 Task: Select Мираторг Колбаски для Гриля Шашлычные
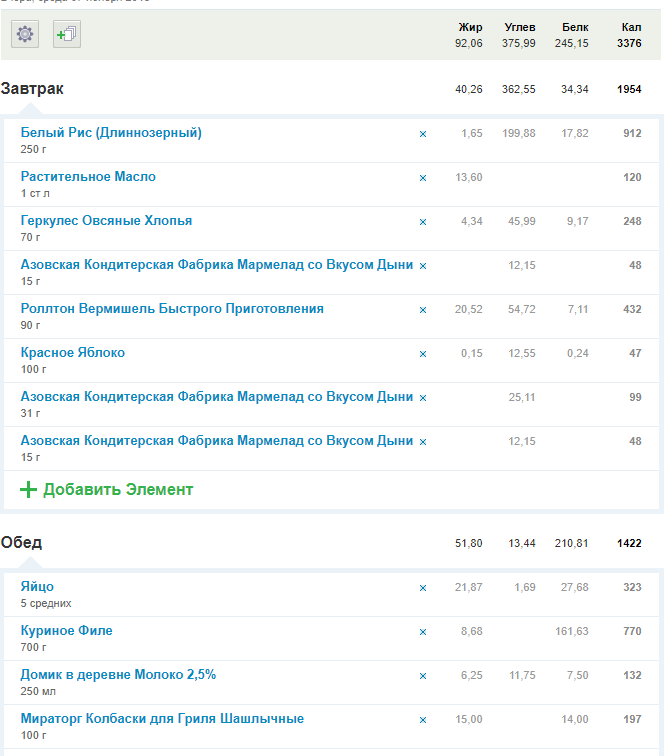162,719
